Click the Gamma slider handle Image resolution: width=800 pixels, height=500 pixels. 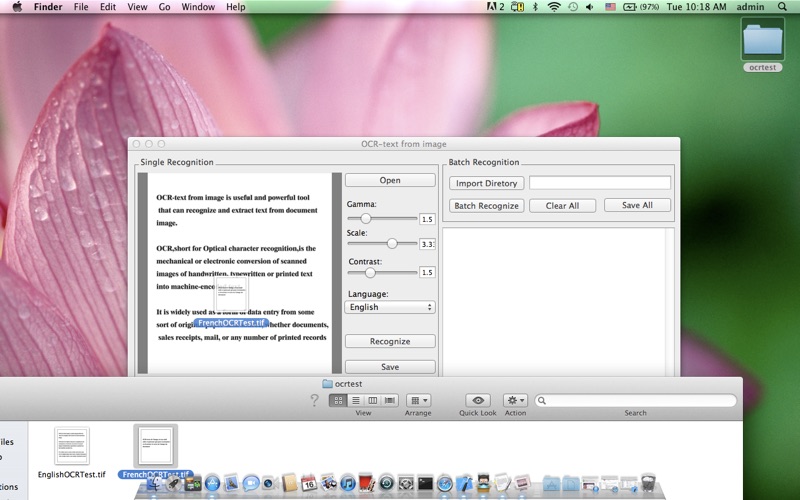pos(365,218)
